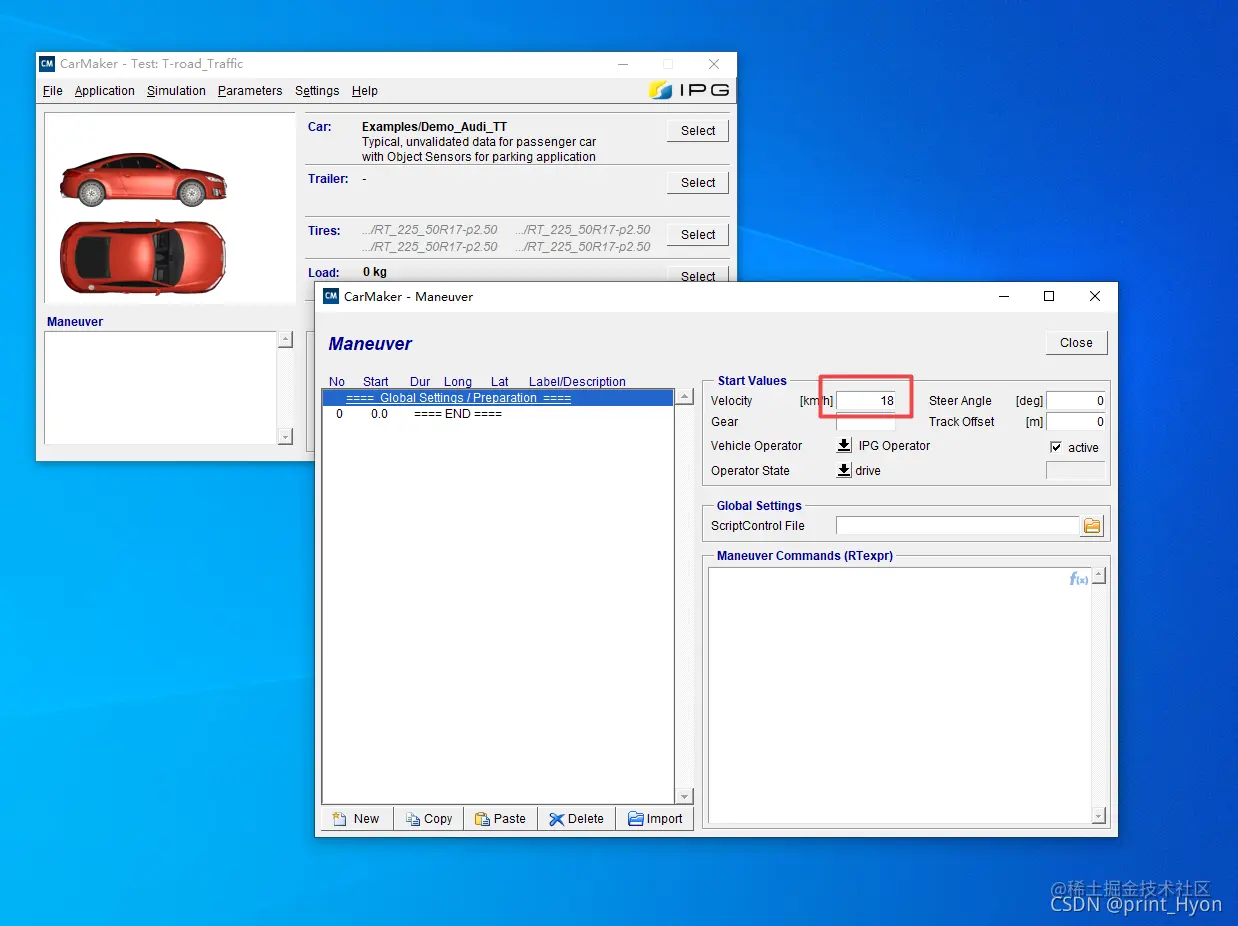The image size is (1238, 926).
Task: Click the greyed field below active checkbox
Action: tap(1076, 470)
